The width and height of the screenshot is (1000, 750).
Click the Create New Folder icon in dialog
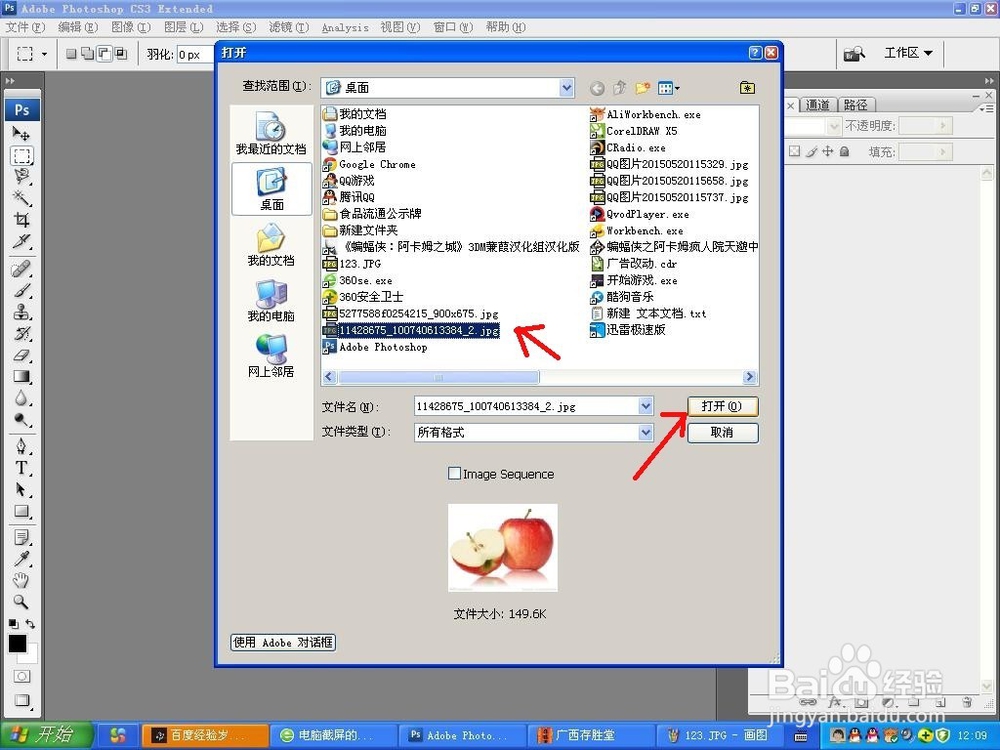[643, 88]
